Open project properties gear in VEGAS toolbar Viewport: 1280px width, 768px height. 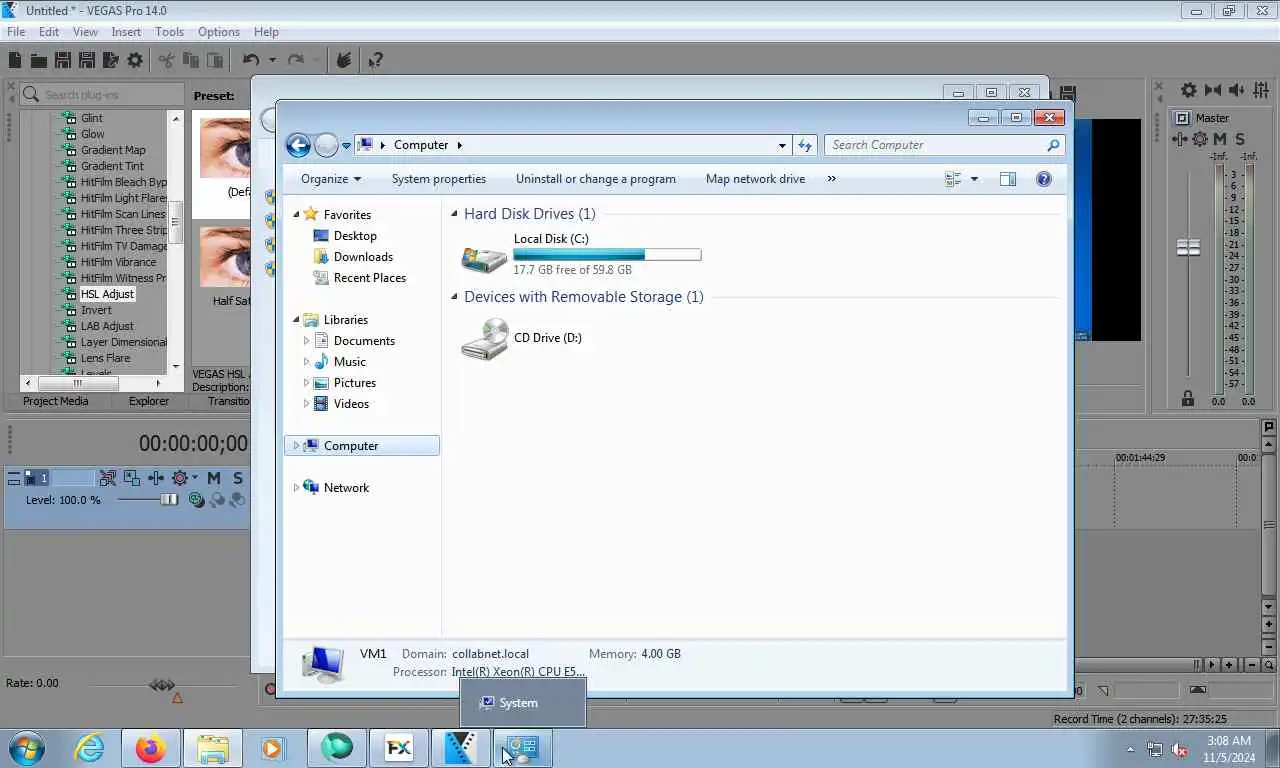(135, 60)
